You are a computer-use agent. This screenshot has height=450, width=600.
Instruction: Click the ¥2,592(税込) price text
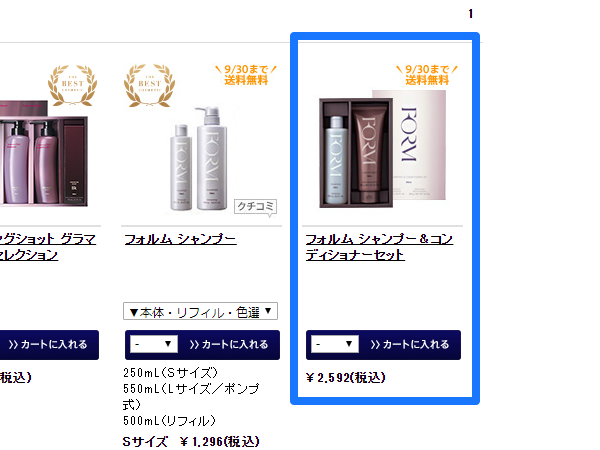click(346, 378)
